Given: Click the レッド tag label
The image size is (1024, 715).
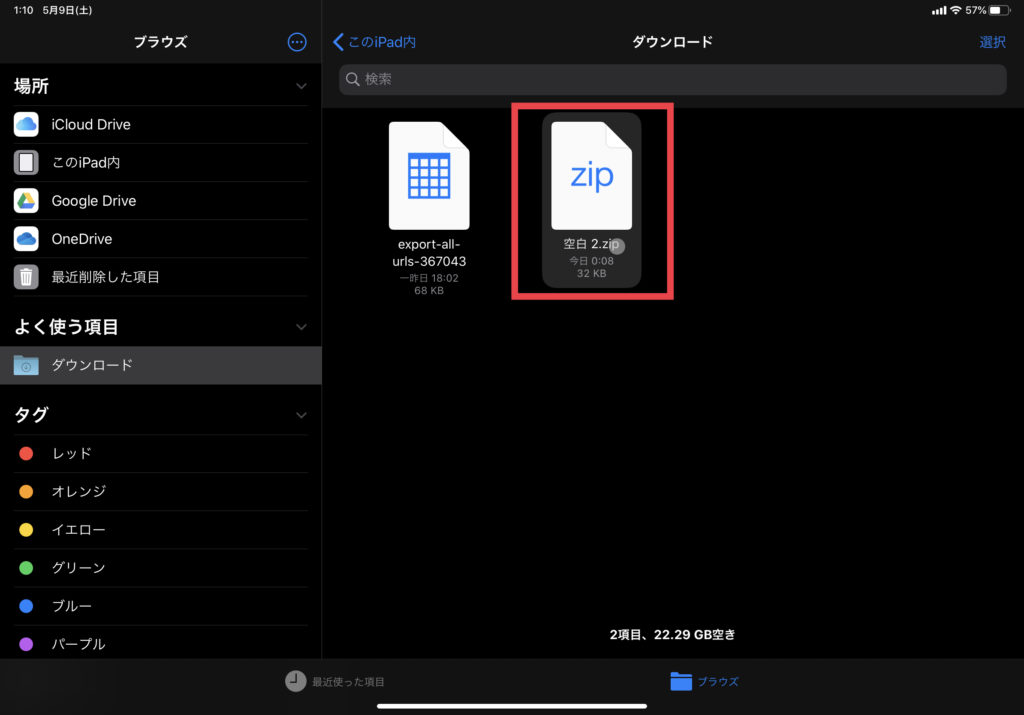Looking at the screenshot, I should pos(72,453).
